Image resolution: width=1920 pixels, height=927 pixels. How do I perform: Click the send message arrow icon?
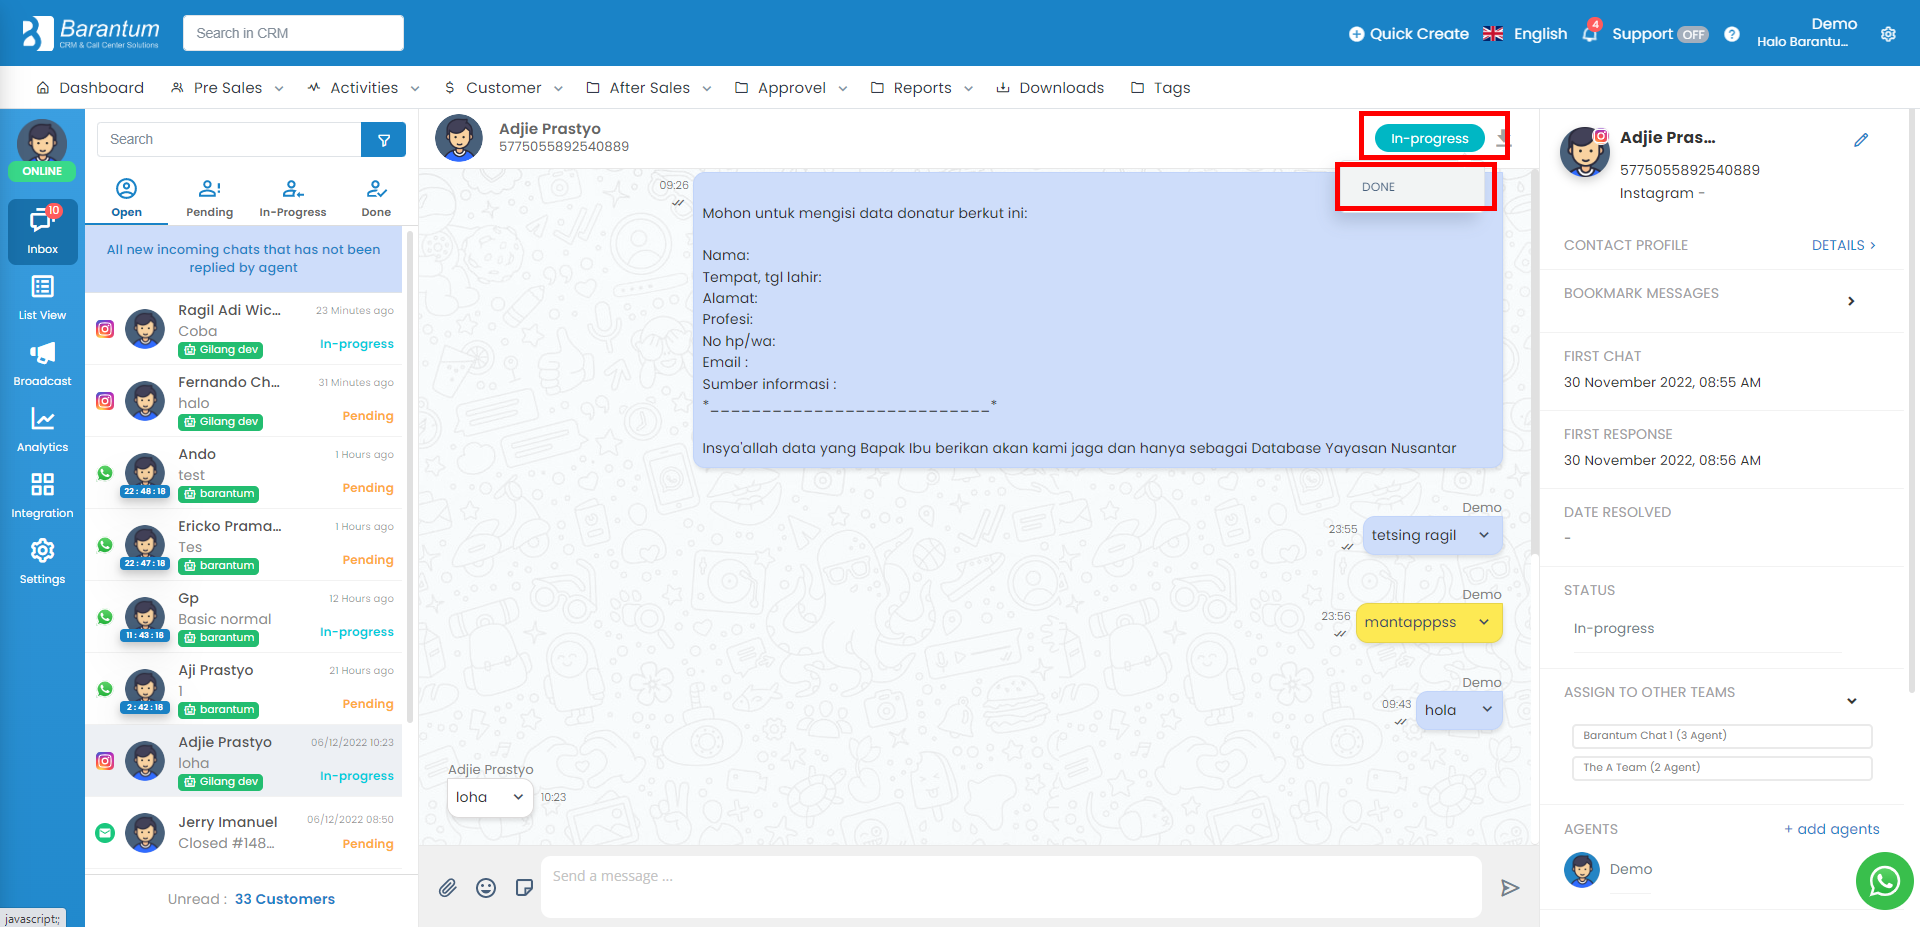[x=1510, y=888]
